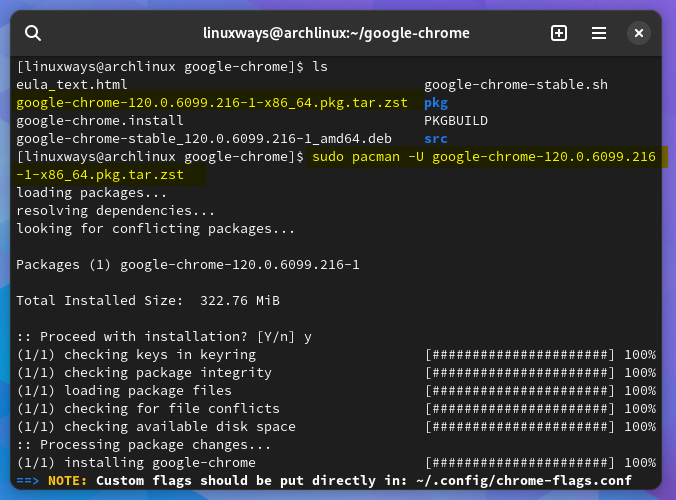Click the progress bar for checking package integrity
Image resolution: width=676 pixels, height=500 pixels.
click(x=520, y=373)
